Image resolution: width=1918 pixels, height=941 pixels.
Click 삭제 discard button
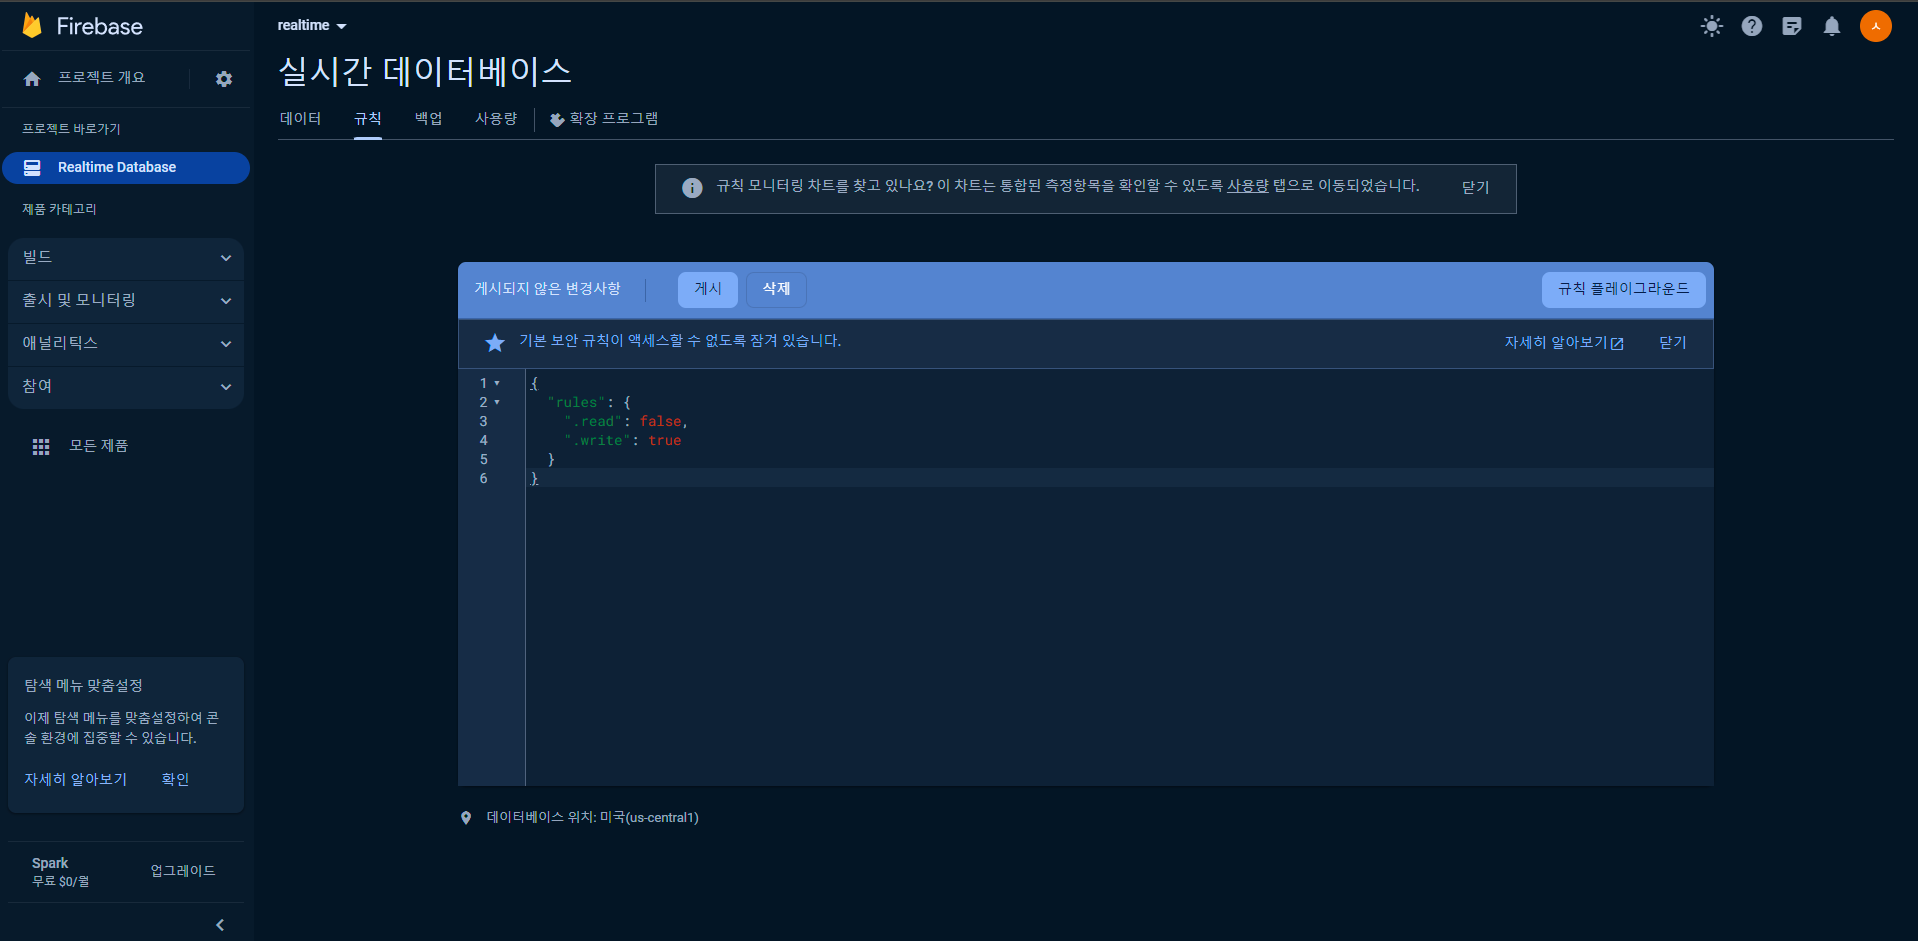[x=776, y=290]
